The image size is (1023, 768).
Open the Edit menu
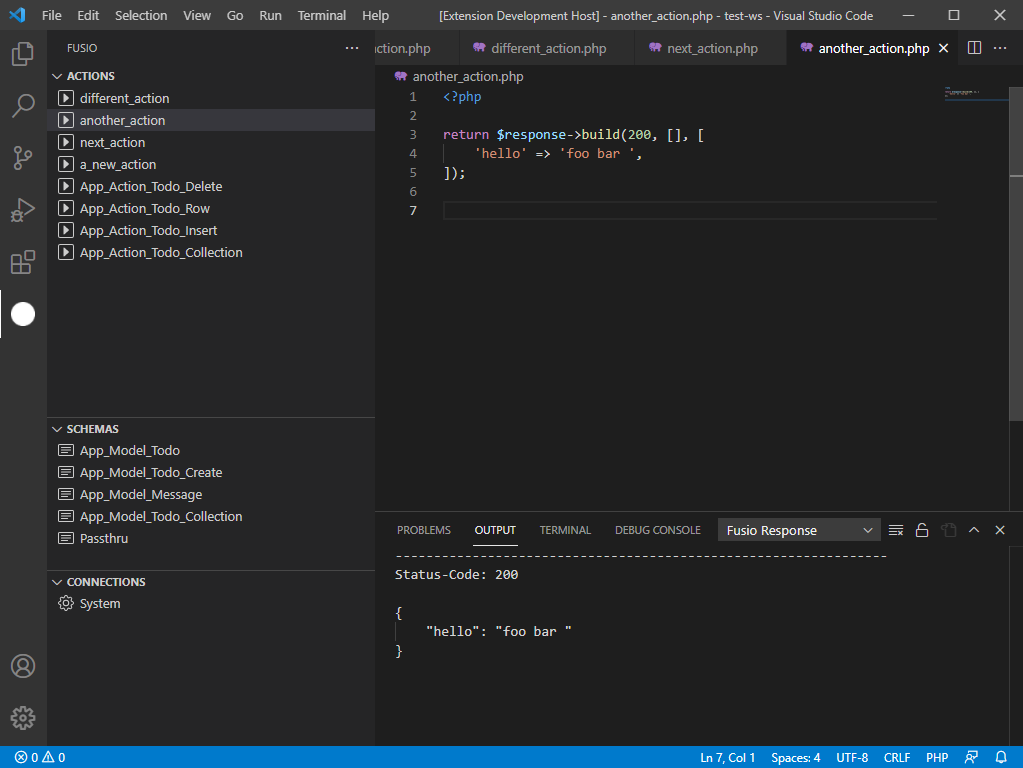(88, 15)
